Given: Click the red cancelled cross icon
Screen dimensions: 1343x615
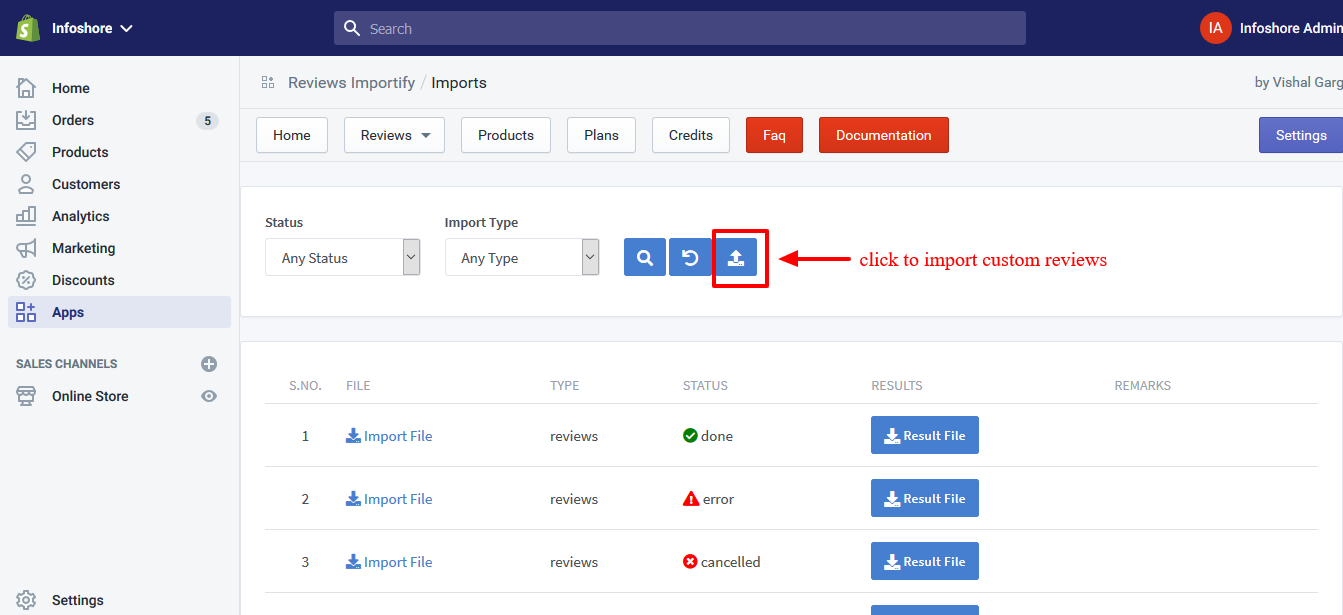Looking at the screenshot, I should (690, 562).
